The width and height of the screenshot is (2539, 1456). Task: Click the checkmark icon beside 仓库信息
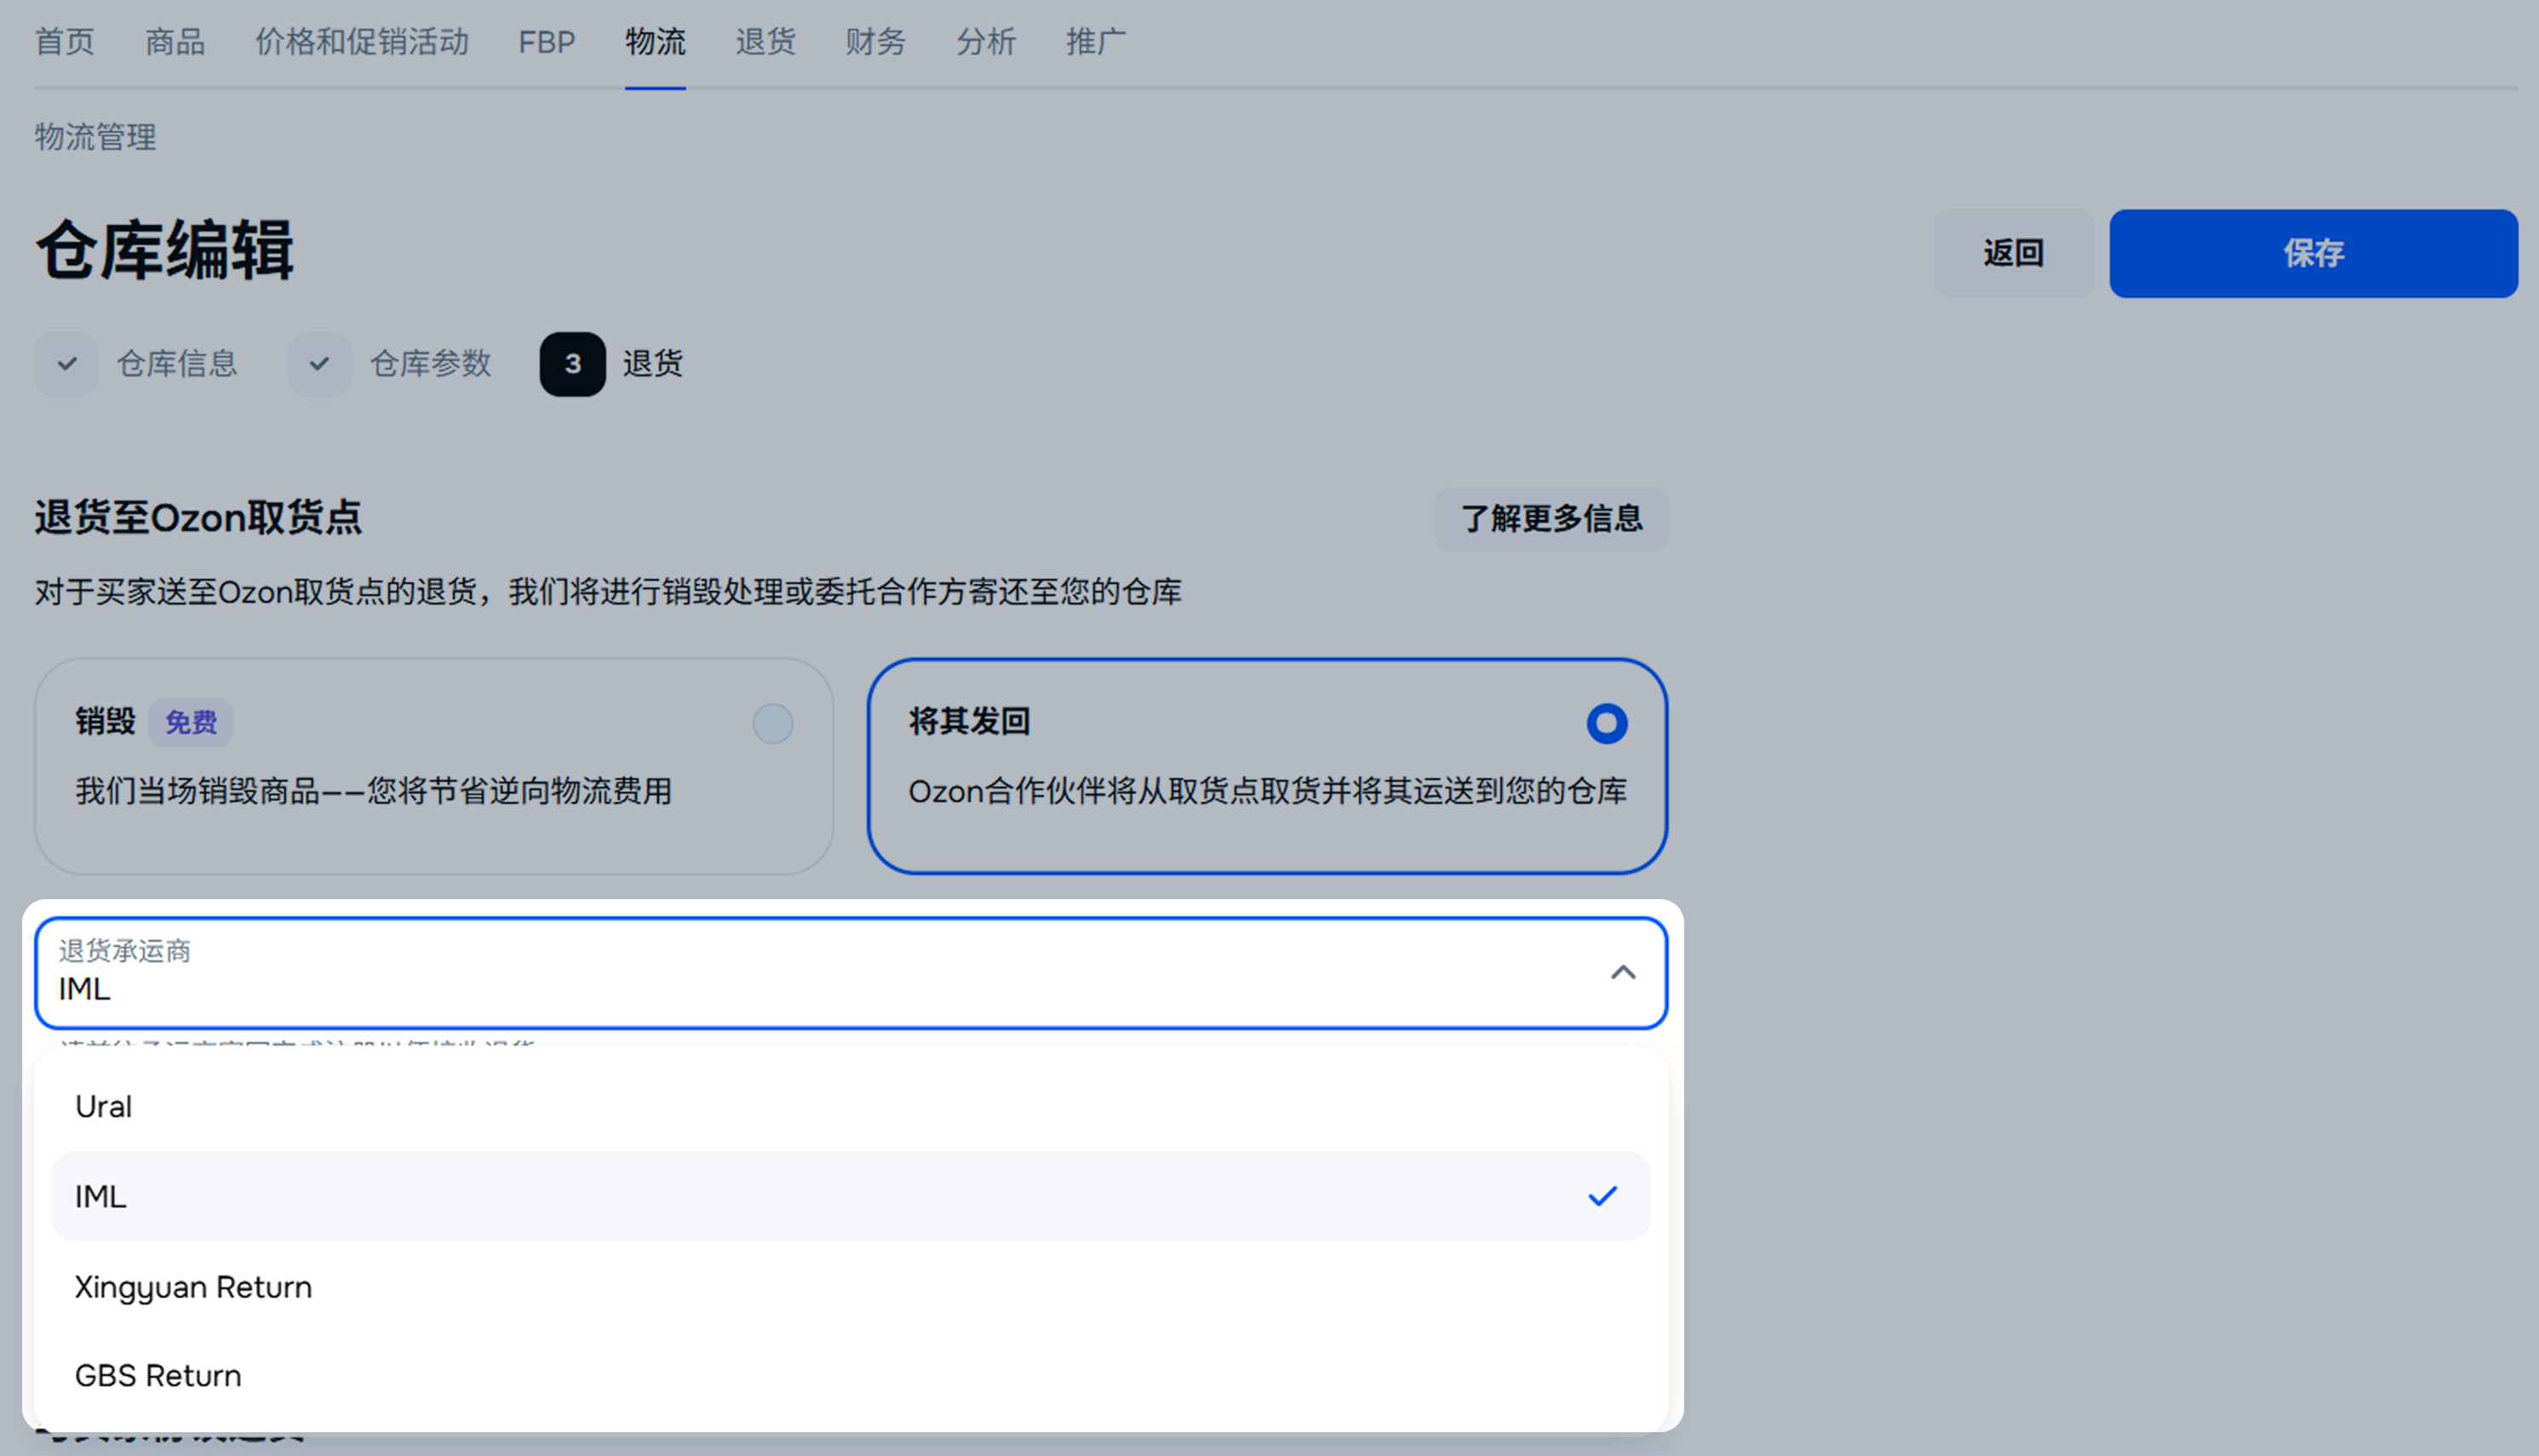(66, 364)
